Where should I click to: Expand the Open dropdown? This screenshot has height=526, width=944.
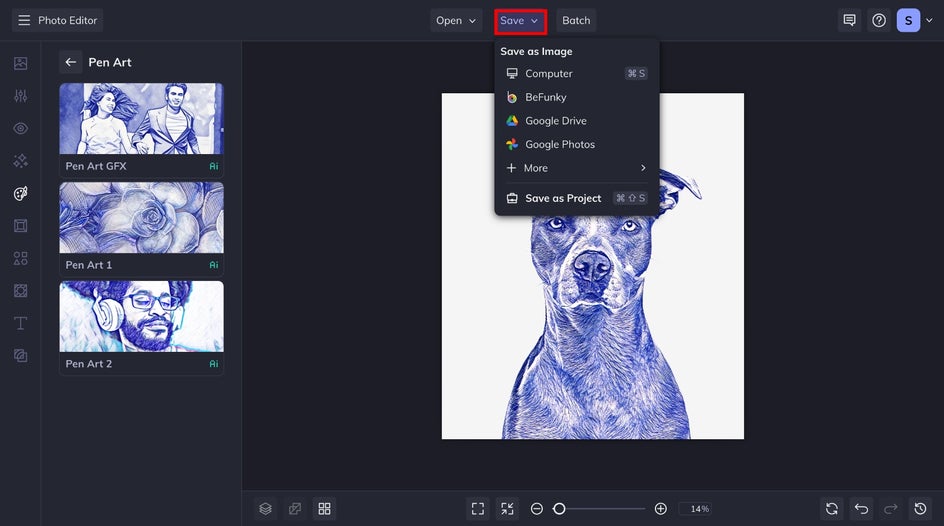(x=456, y=20)
